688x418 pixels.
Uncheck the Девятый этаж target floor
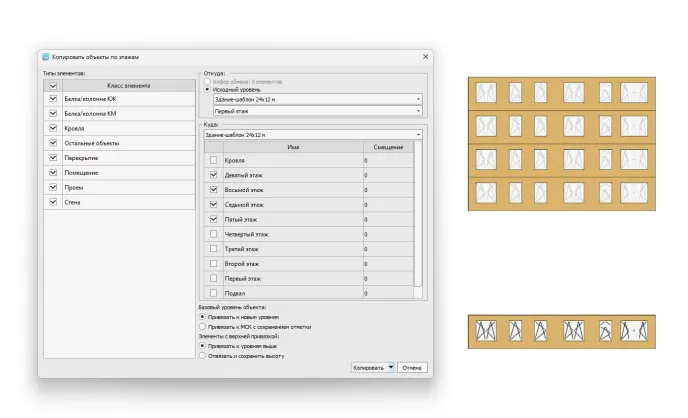coord(212,175)
